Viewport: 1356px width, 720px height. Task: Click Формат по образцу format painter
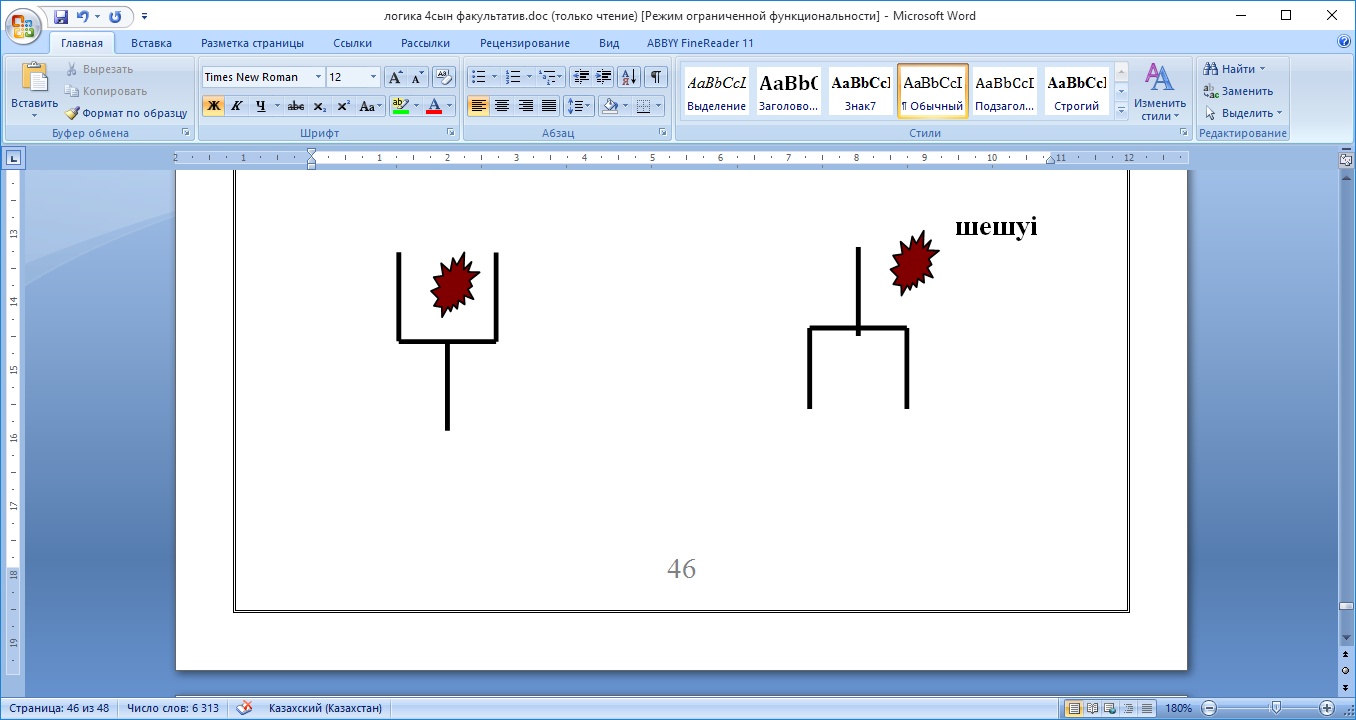point(126,113)
